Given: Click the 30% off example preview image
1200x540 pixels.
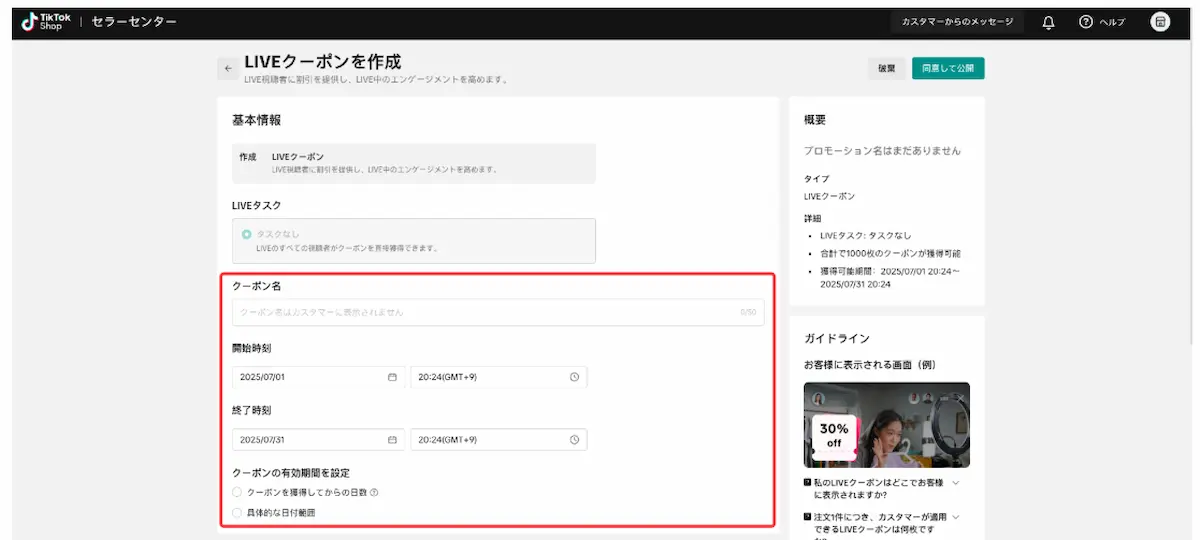Looking at the screenshot, I should pyautogui.click(x=887, y=424).
